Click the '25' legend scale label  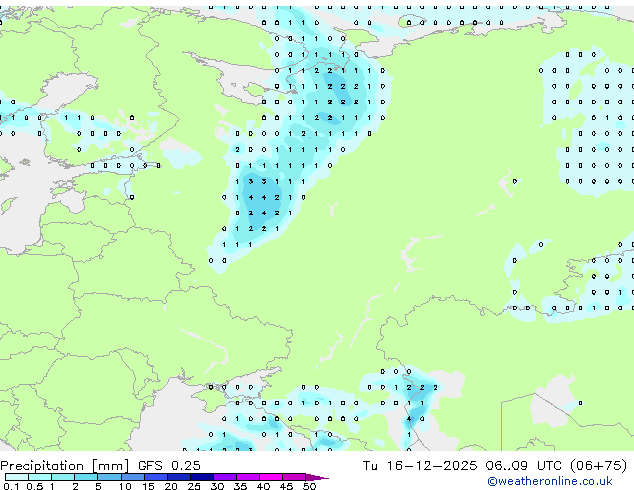pyautogui.click(x=194, y=486)
